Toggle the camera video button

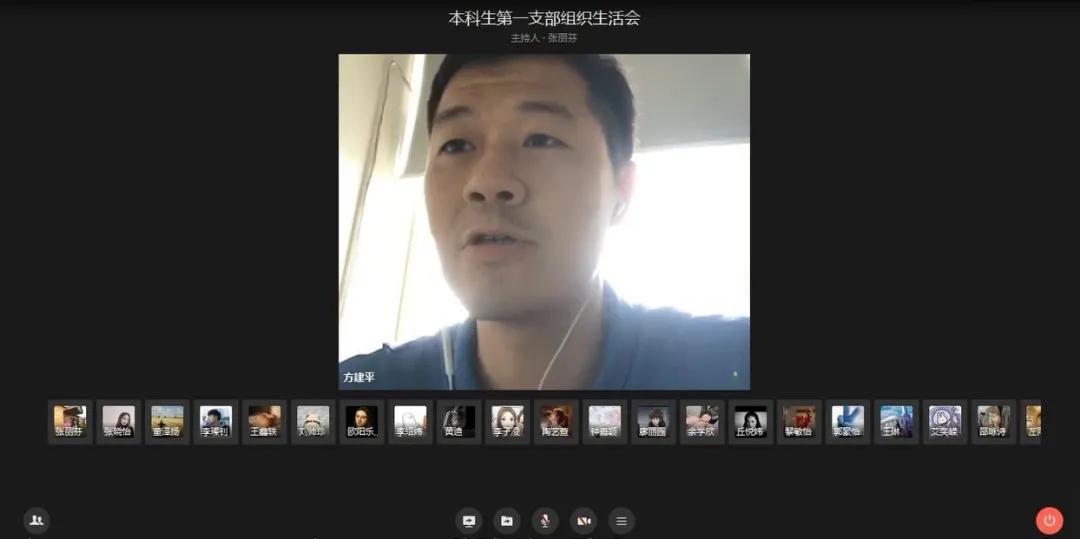(x=583, y=521)
